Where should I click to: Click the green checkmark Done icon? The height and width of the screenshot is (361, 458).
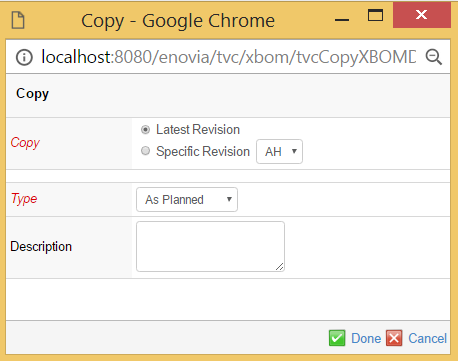tap(337, 338)
